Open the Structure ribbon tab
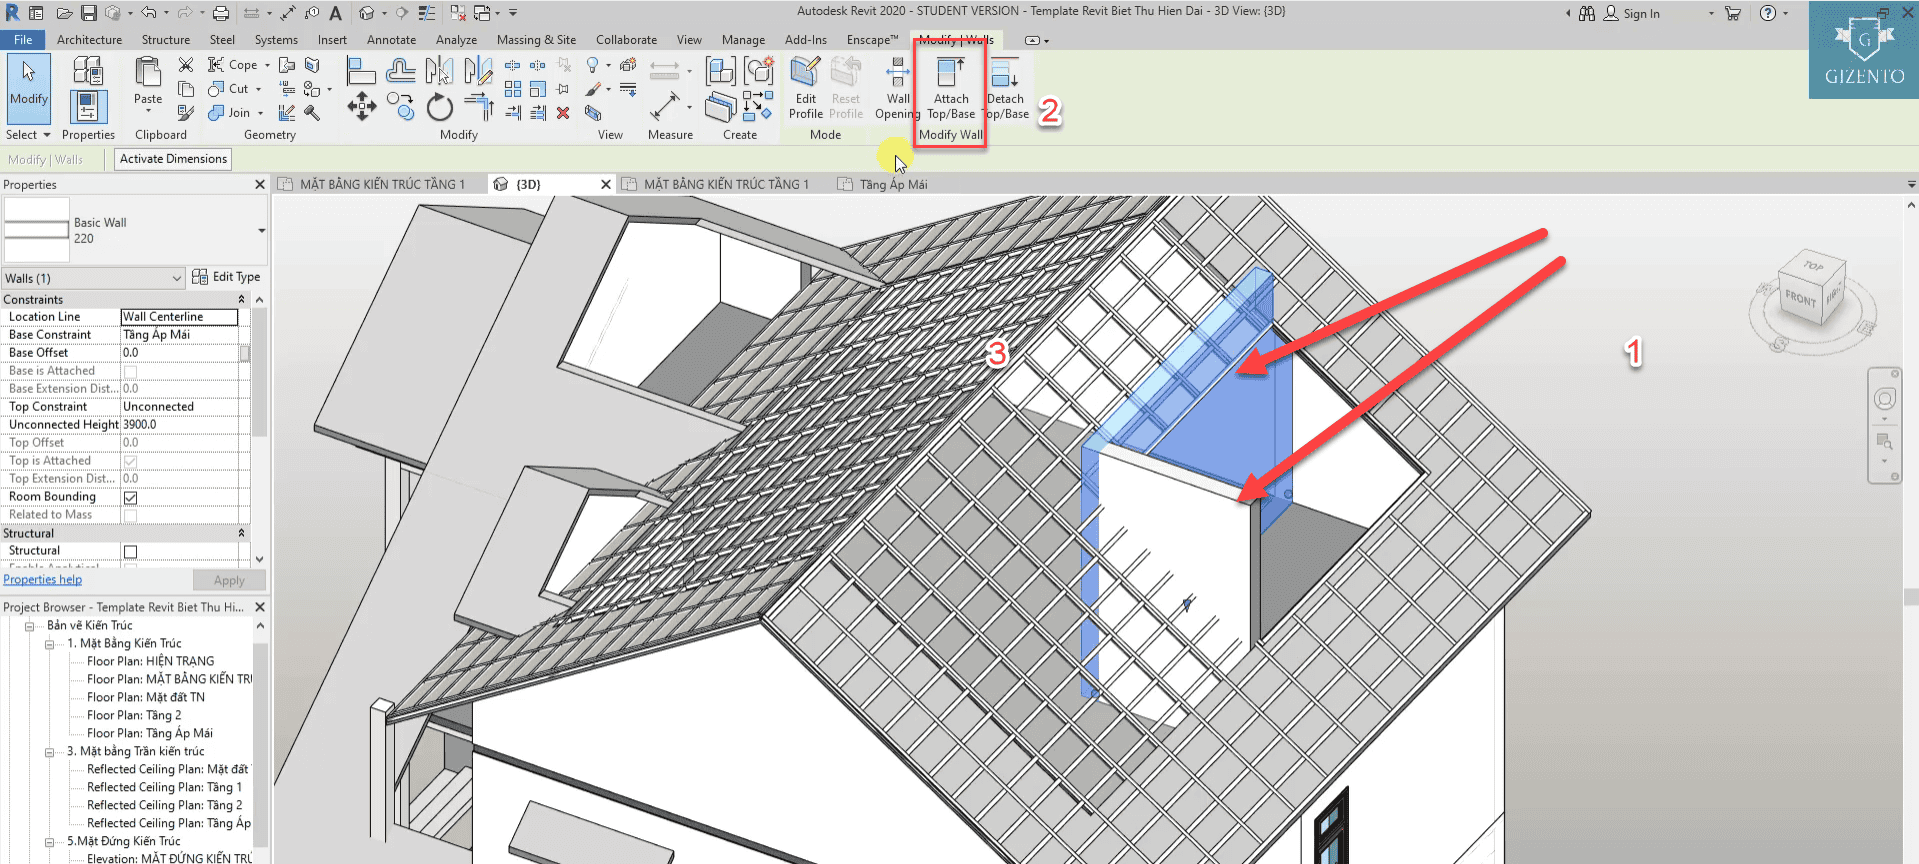The width and height of the screenshot is (1919, 864). click(166, 40)
